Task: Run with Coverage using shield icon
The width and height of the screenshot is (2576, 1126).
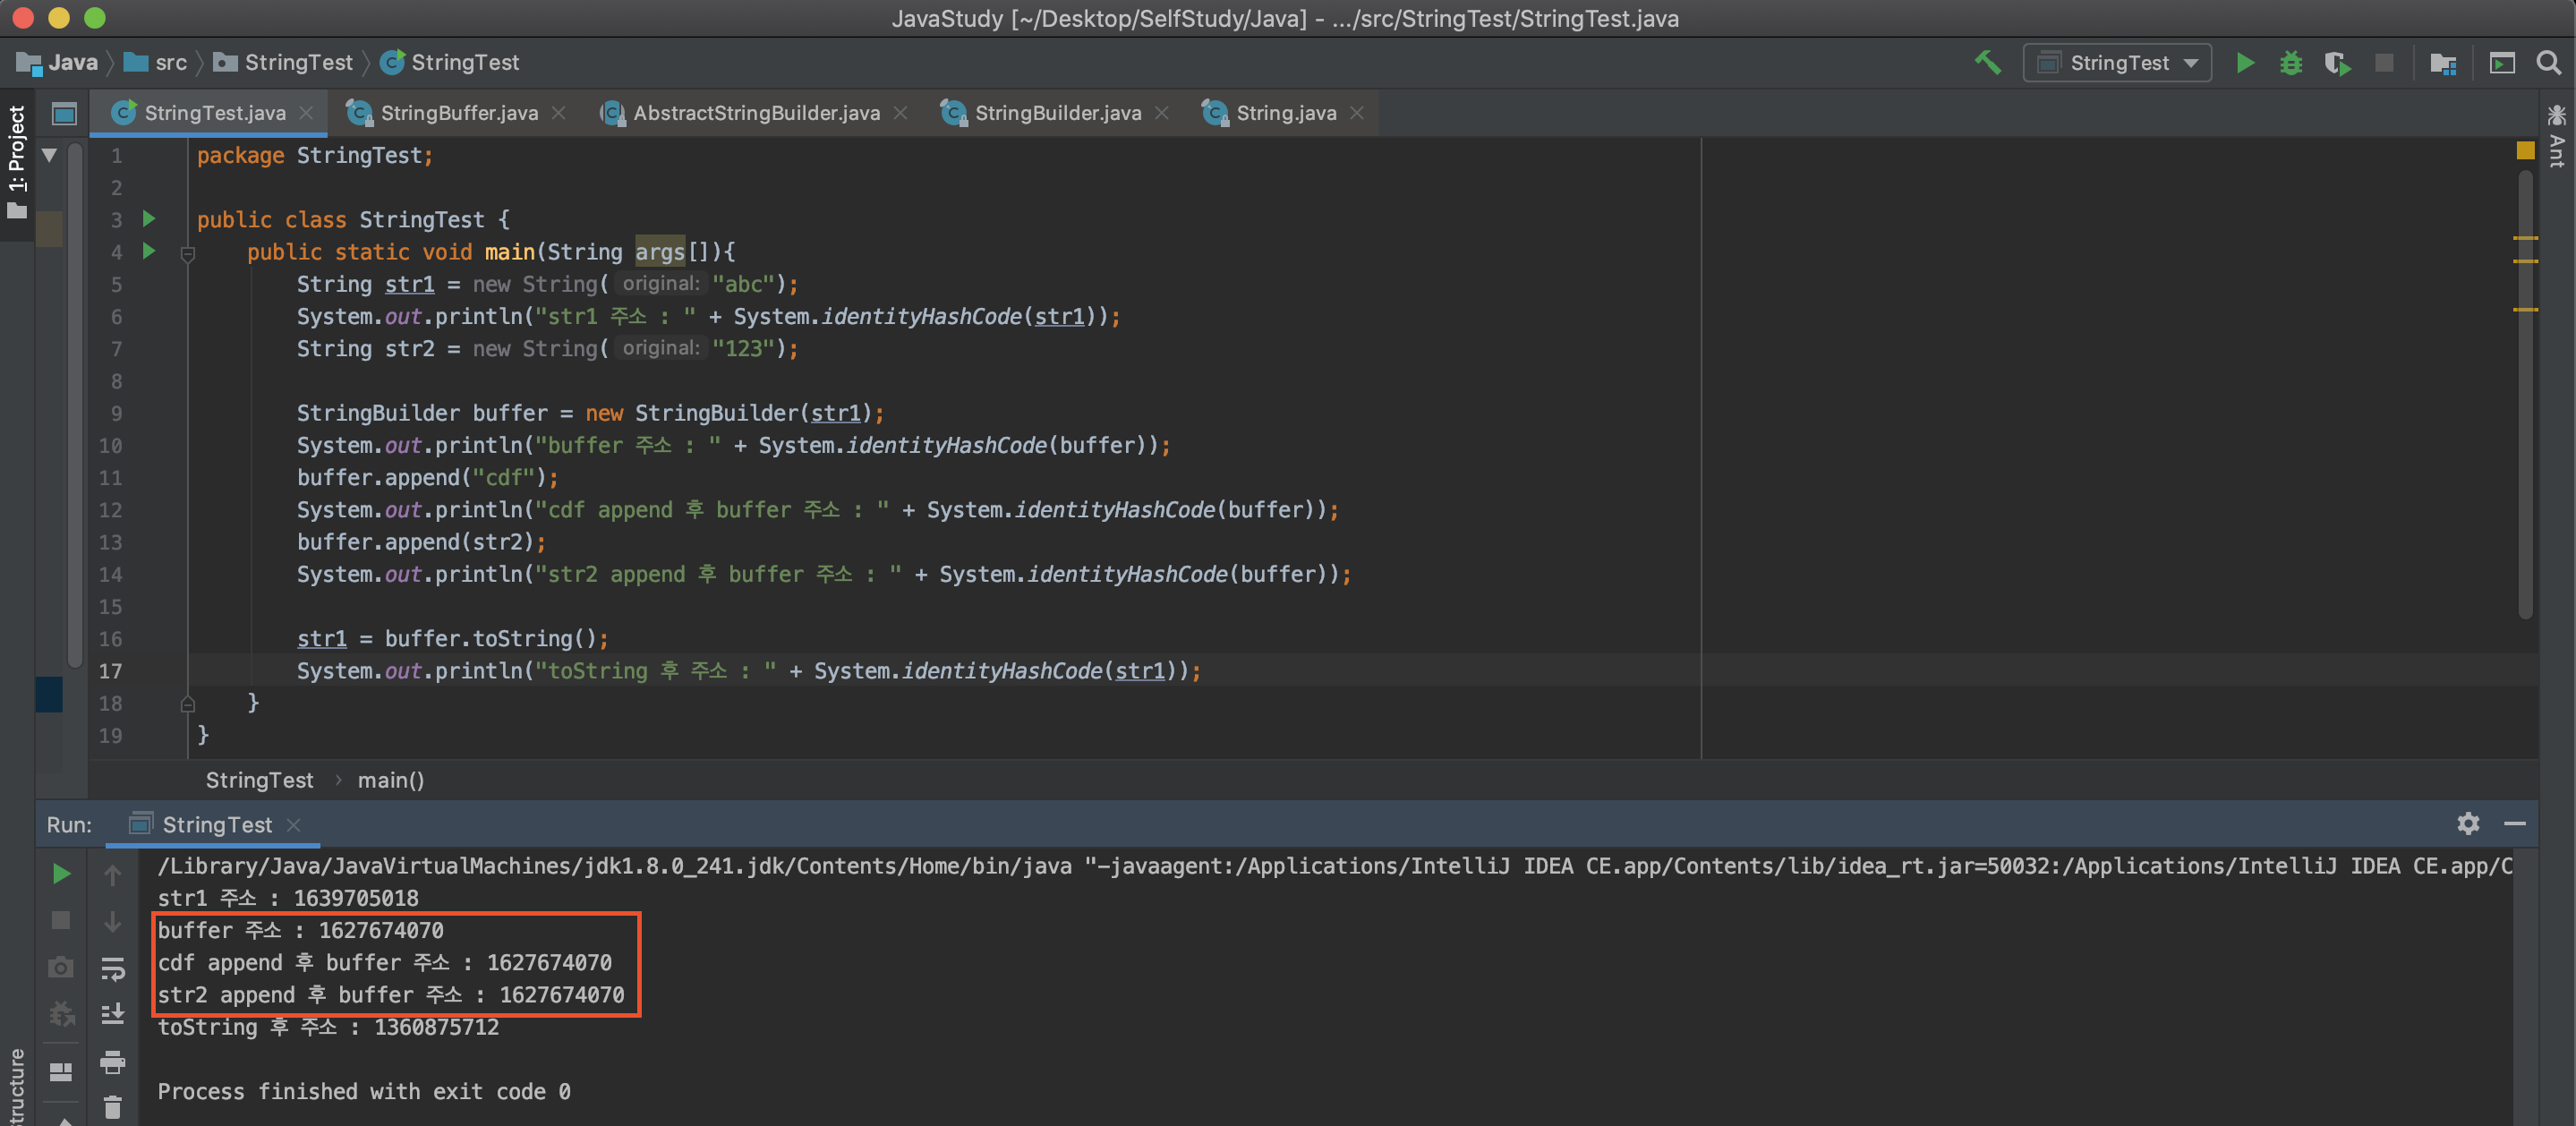Action: [x=2336, y=63]
